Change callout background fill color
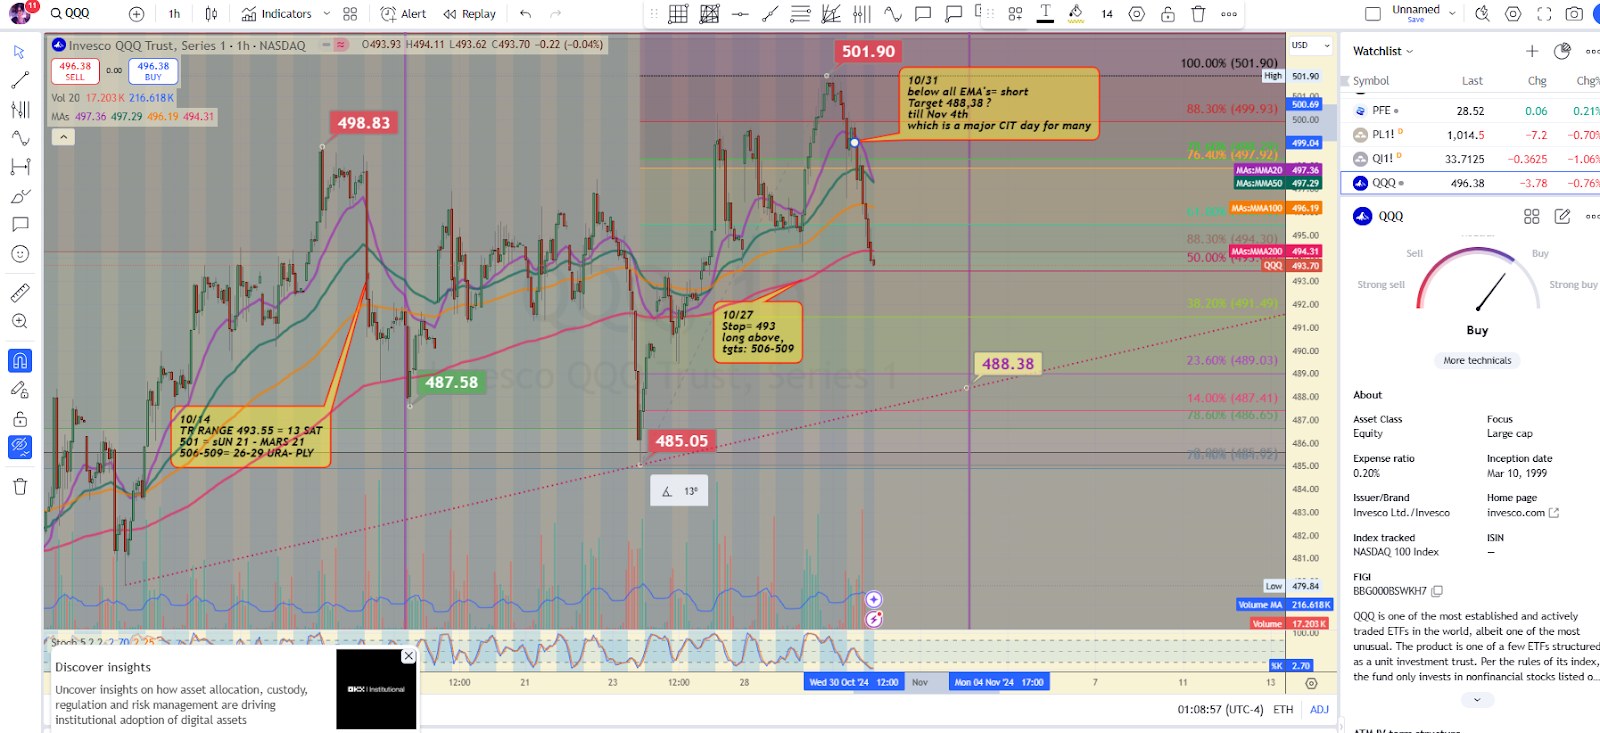The image size is (1600, 733). (1076, 14)
